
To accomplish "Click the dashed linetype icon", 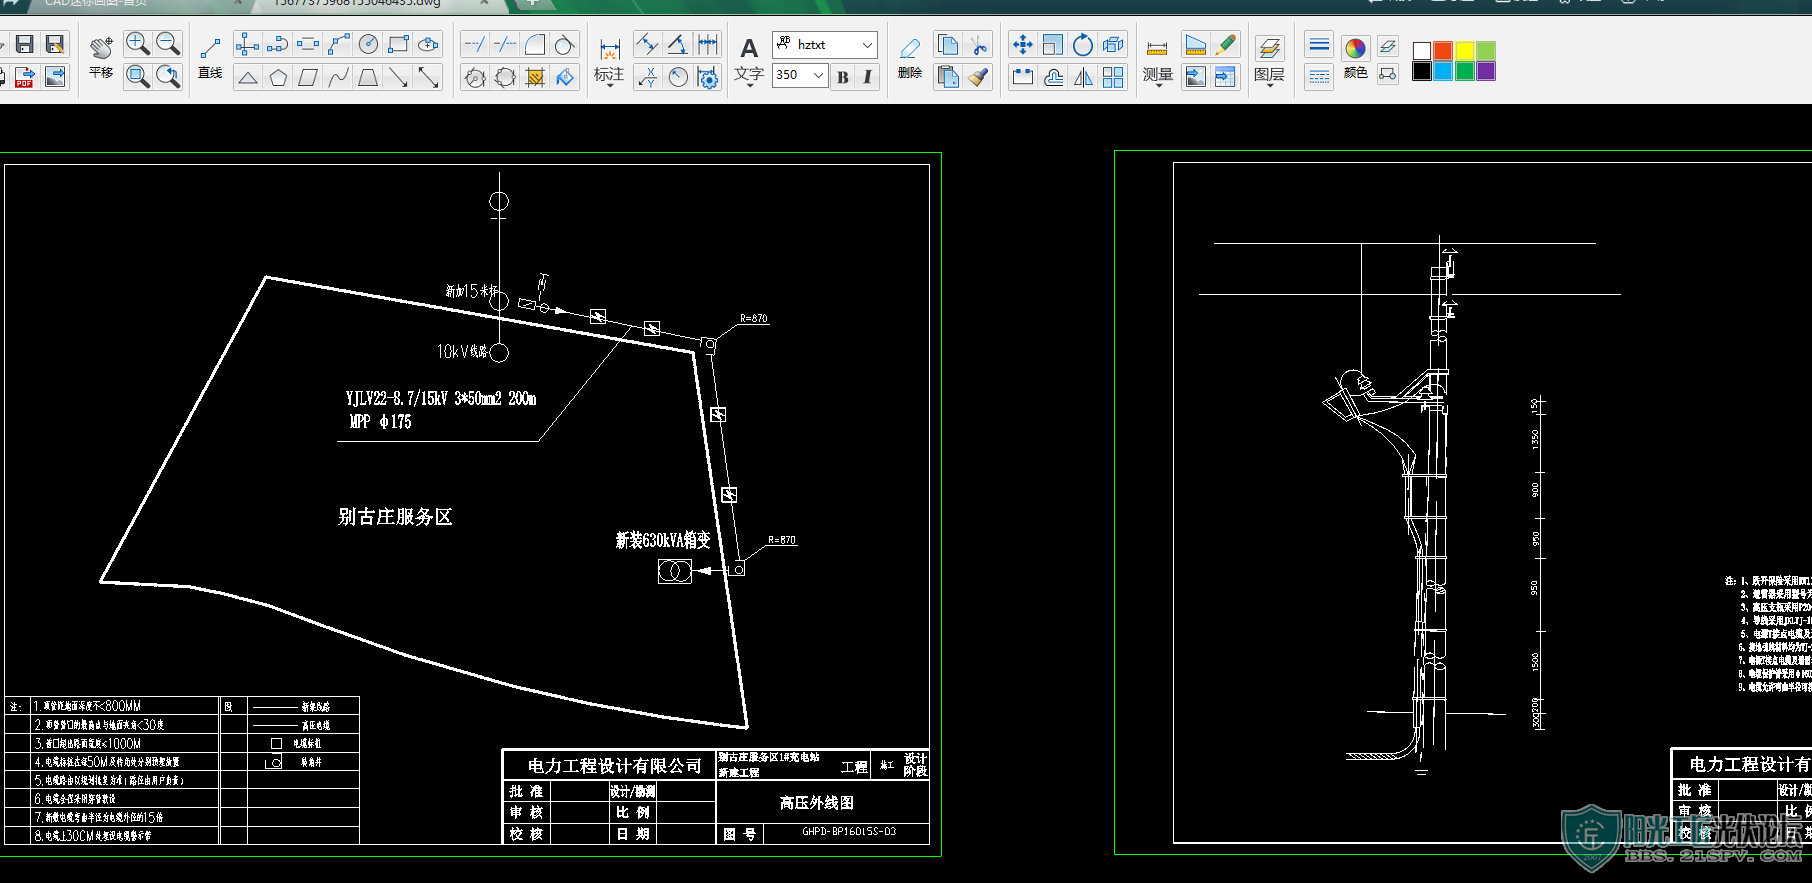I will point(1319,77).
